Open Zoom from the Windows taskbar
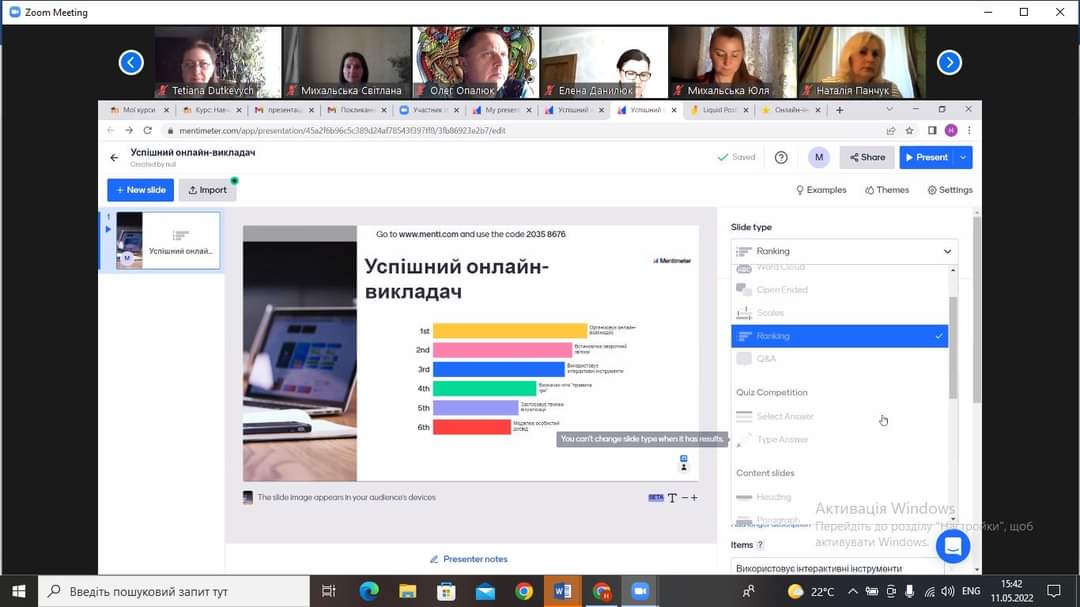The width and height of the screenshot is (1080, 607). click(x=640, y=591)
